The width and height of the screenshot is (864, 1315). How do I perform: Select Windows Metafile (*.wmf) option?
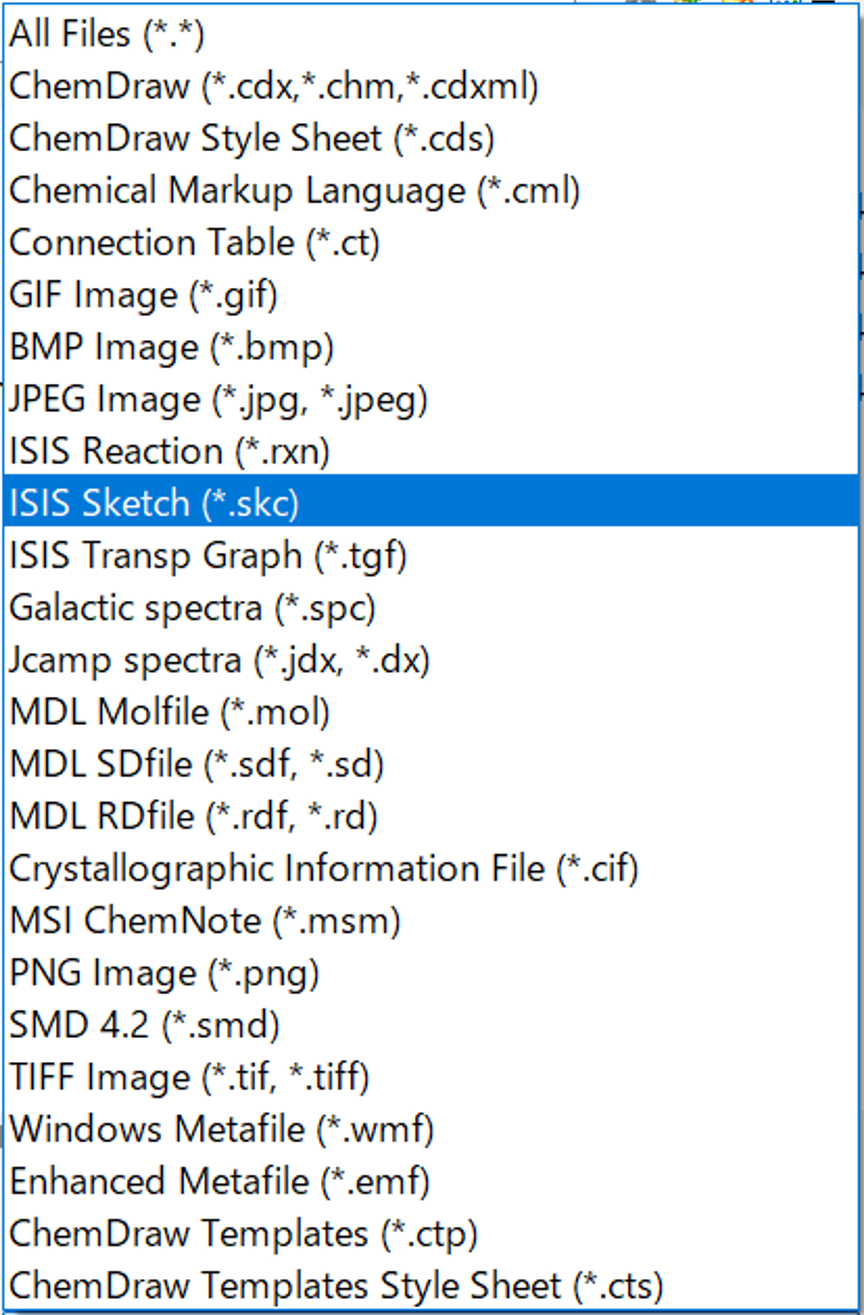click(222, 1129)
